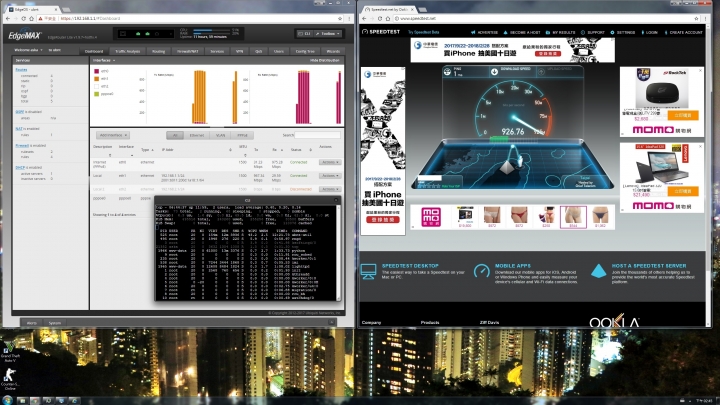Open the Add Interface dropdown

(x=113, y=135)
